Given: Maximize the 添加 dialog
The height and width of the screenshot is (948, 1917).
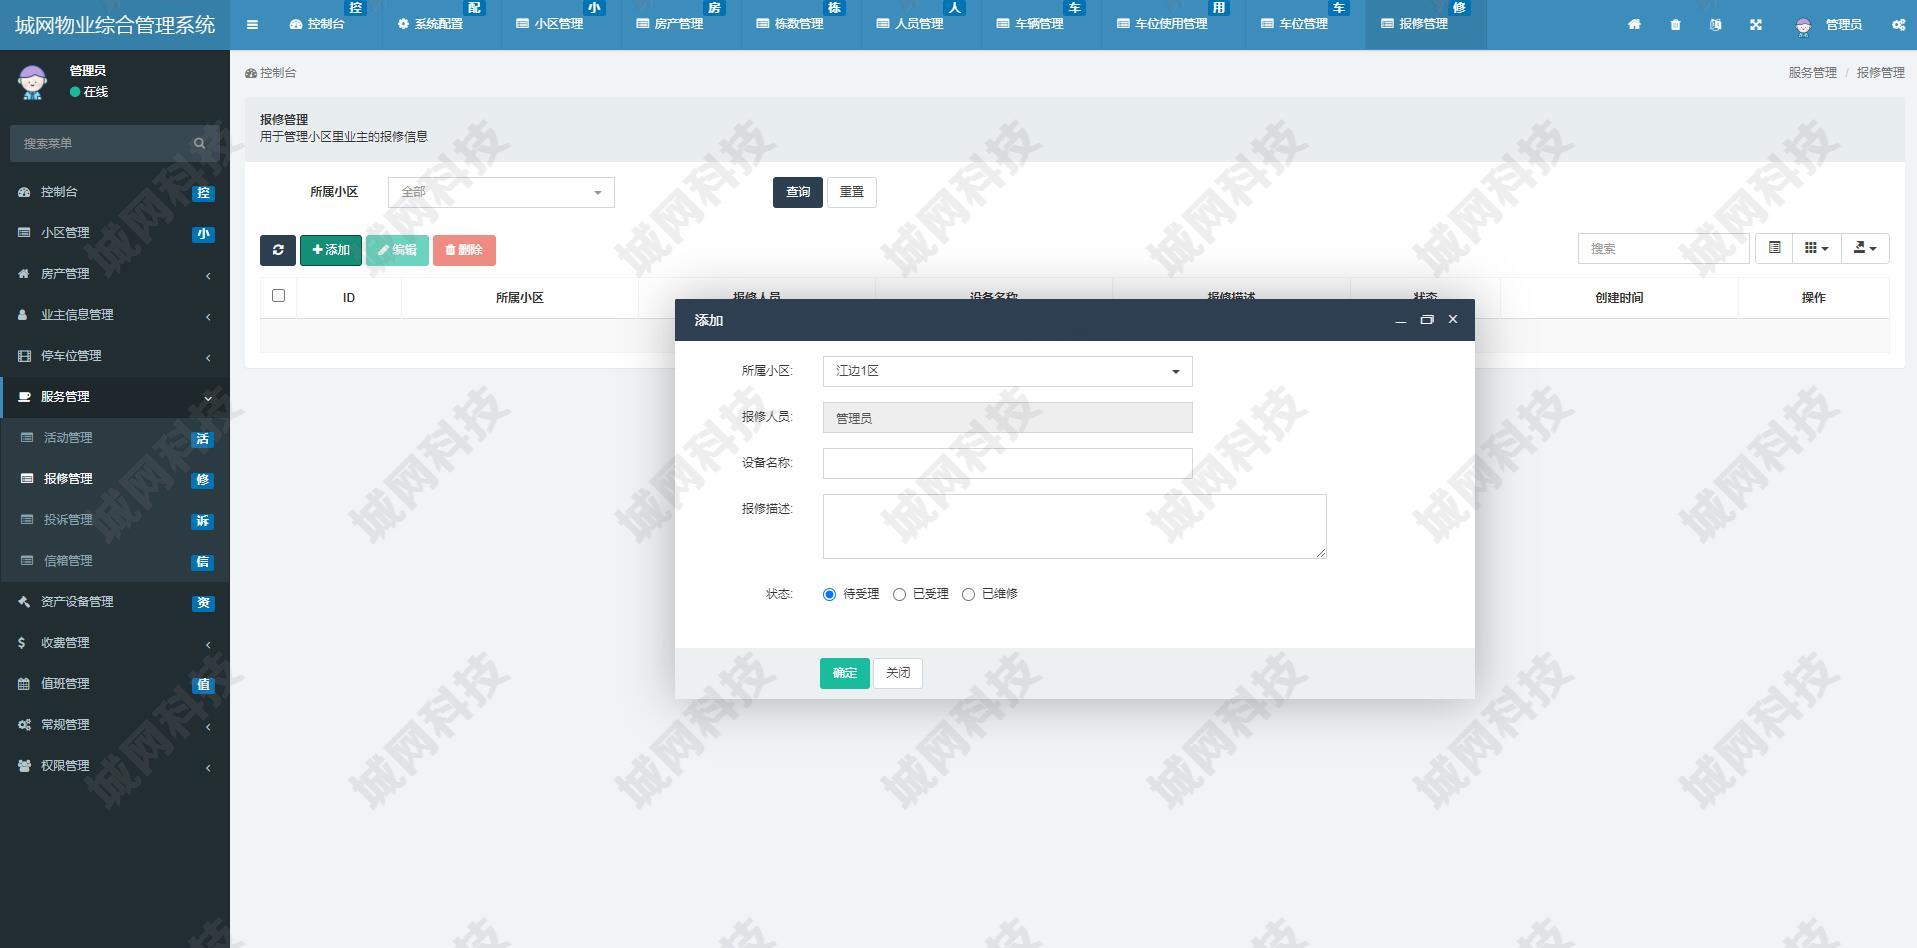Looking at the screenshot, I should tap(1427, 320).
